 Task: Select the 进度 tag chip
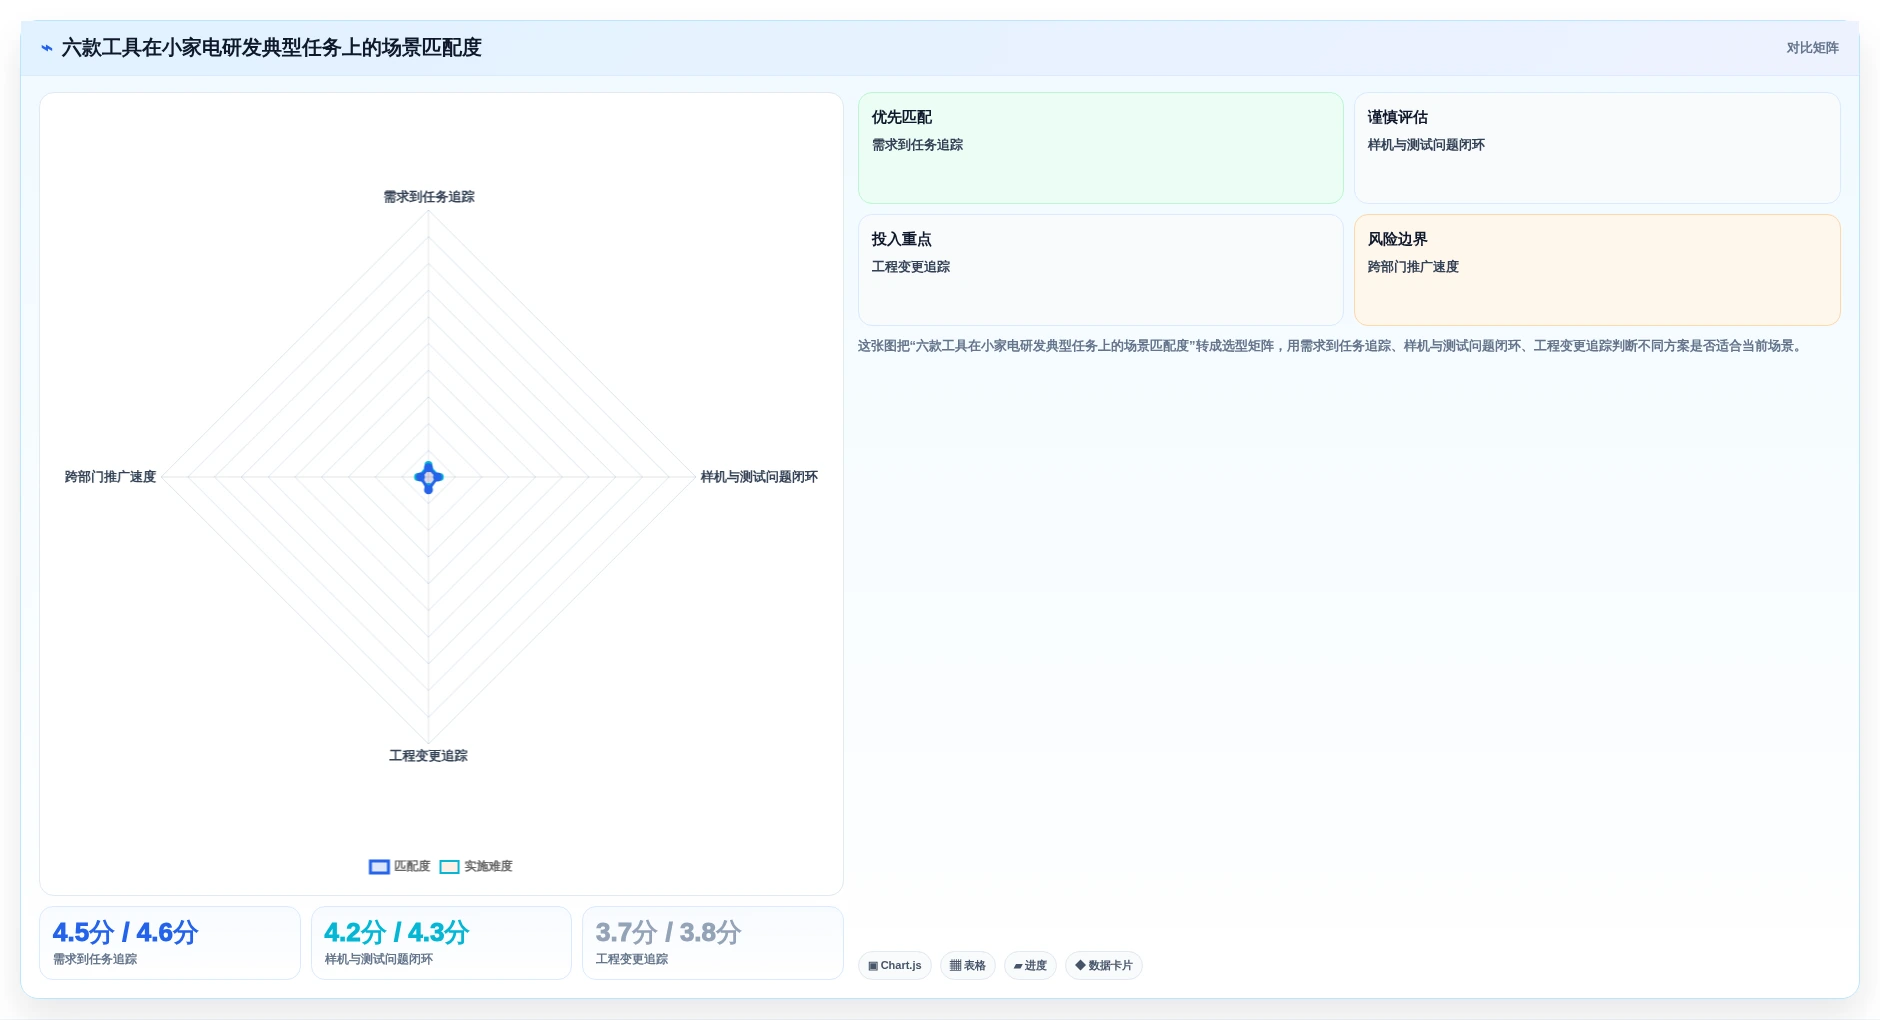[1030, 965]
